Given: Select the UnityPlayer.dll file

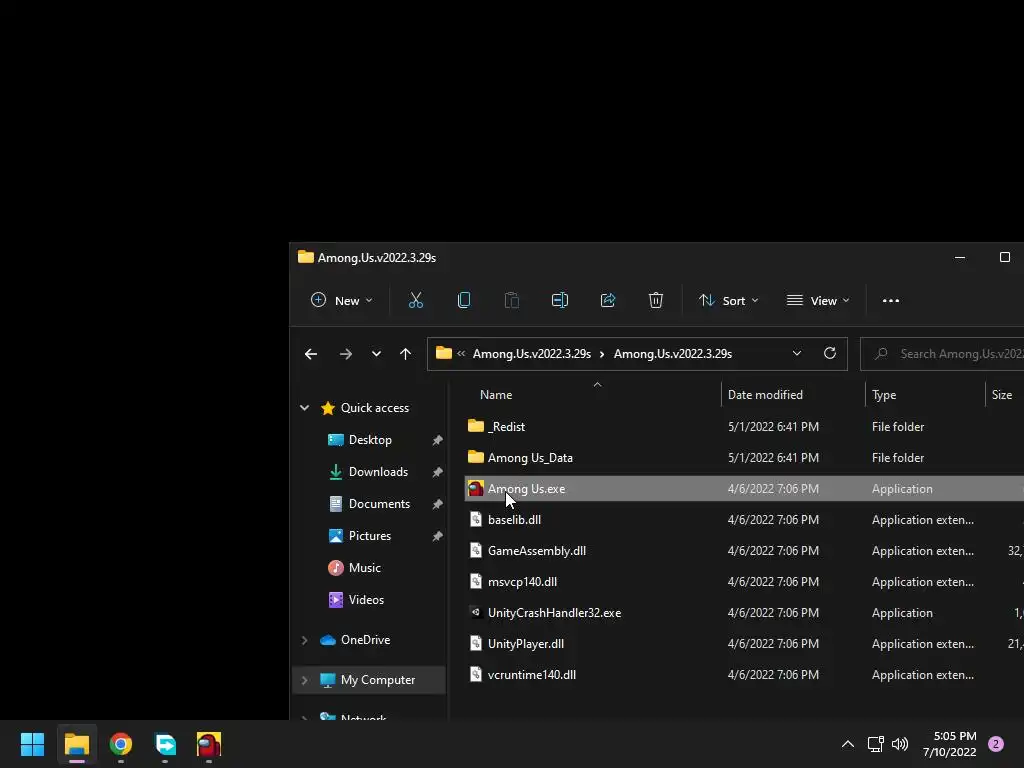Looking at the screenshot, I should 744,644.
